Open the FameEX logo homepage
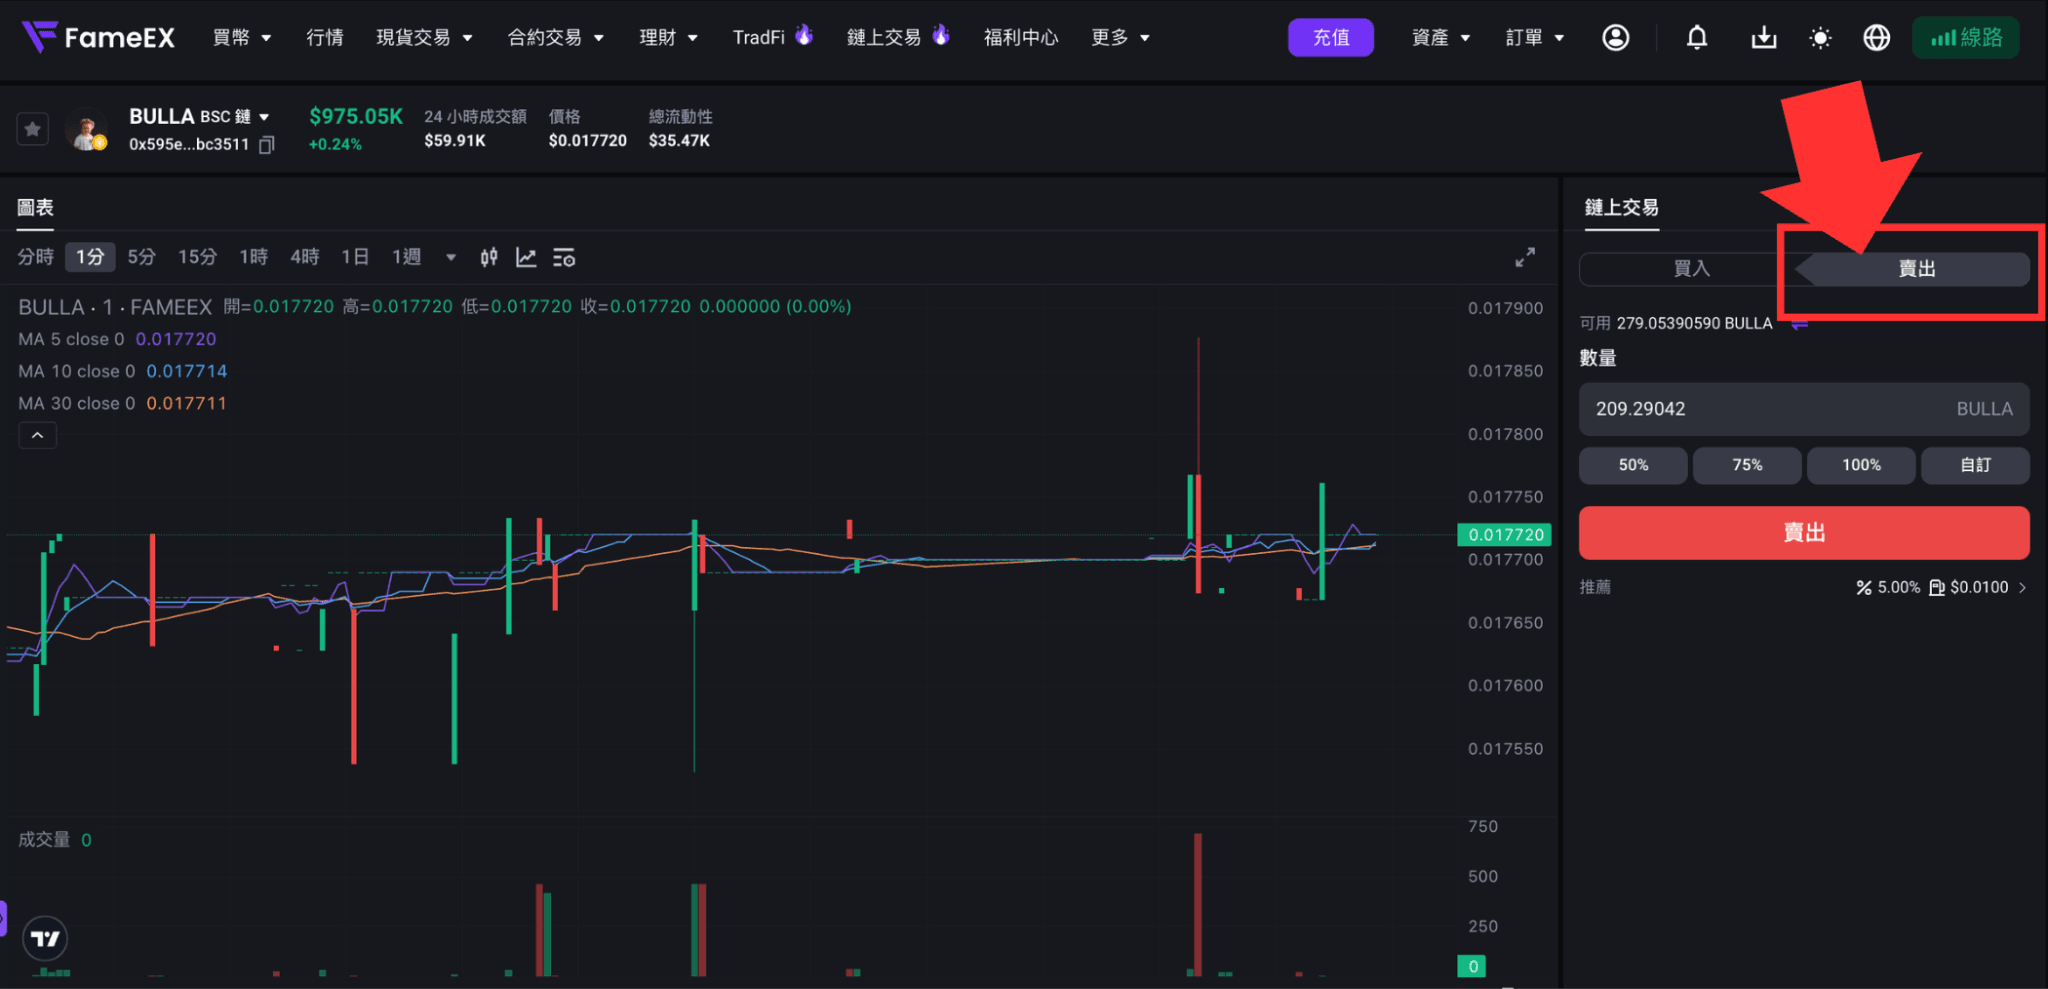 point(98,37)
